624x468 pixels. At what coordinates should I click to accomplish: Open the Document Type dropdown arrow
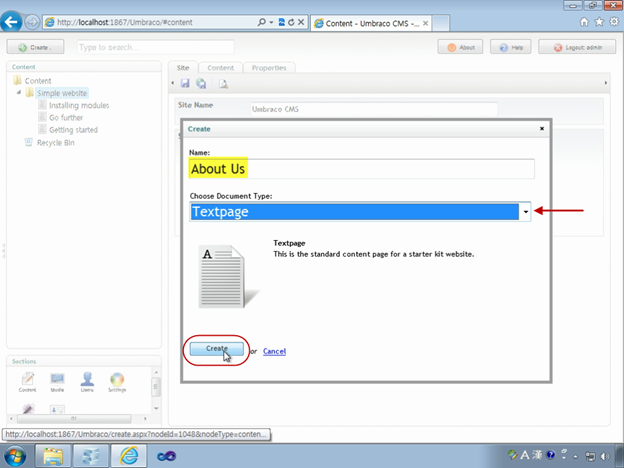click(525, 212)
